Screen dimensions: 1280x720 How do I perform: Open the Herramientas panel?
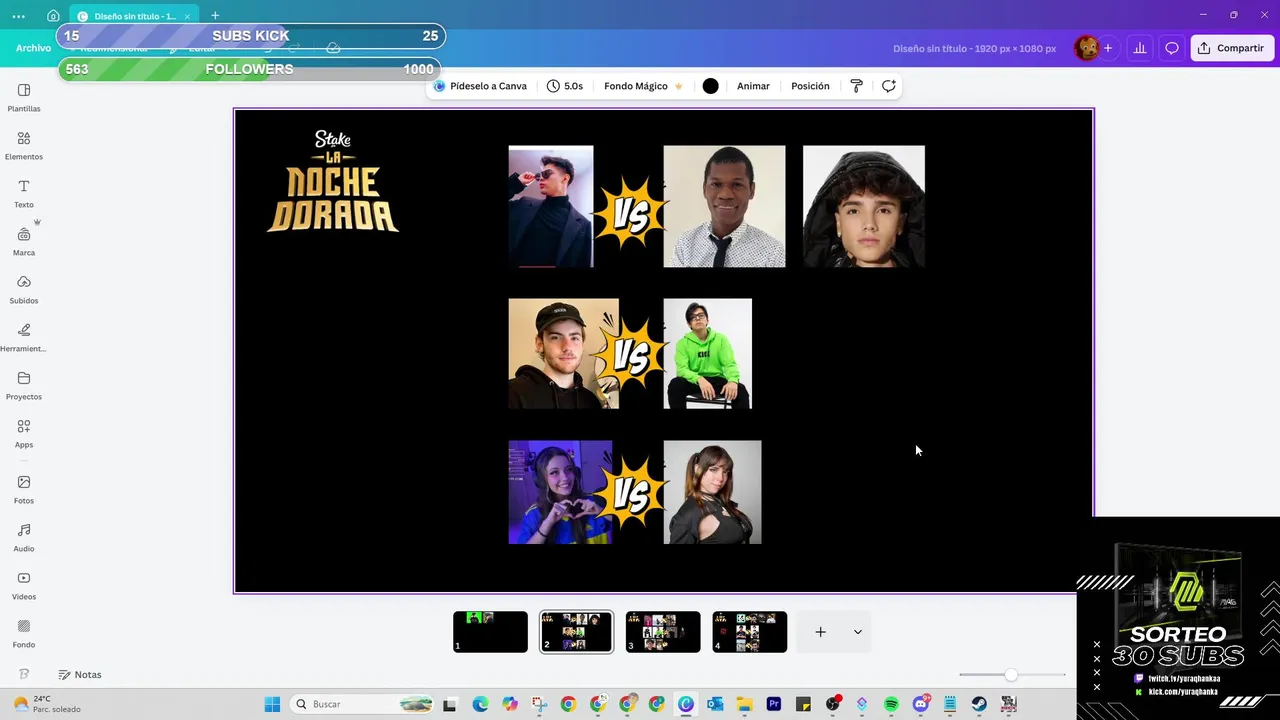tap(24, 338)
